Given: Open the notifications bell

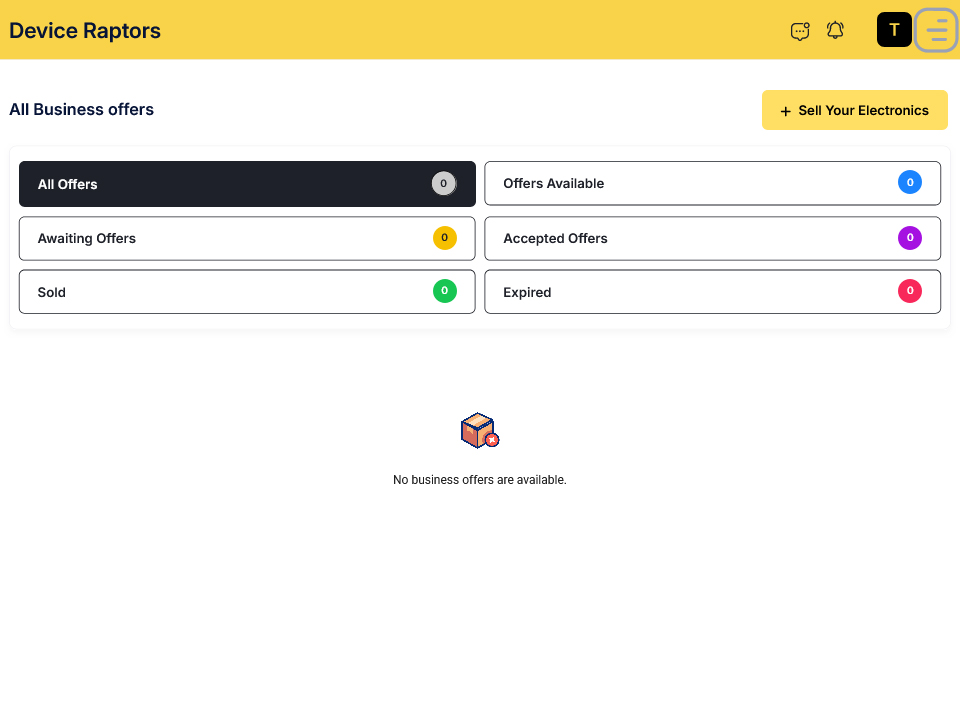Looking at the screenshot, I should [835, 31].
